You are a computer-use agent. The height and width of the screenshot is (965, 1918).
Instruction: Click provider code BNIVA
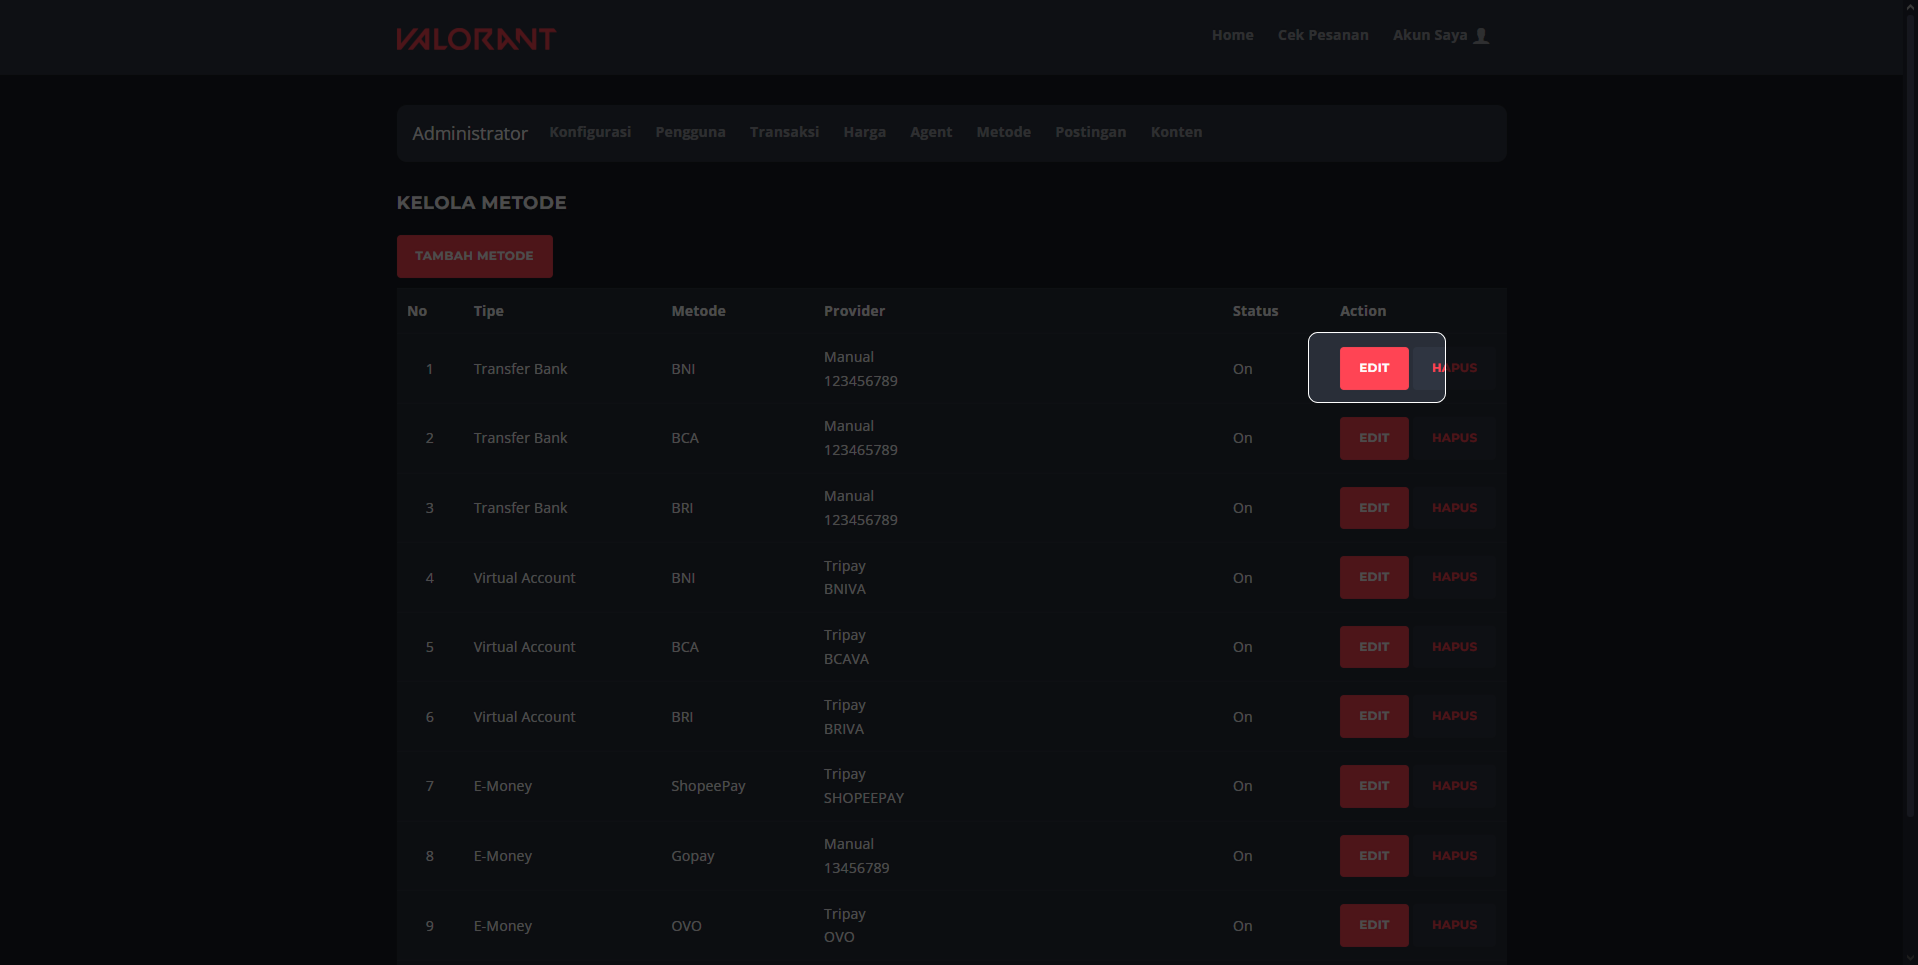[845, 589]
